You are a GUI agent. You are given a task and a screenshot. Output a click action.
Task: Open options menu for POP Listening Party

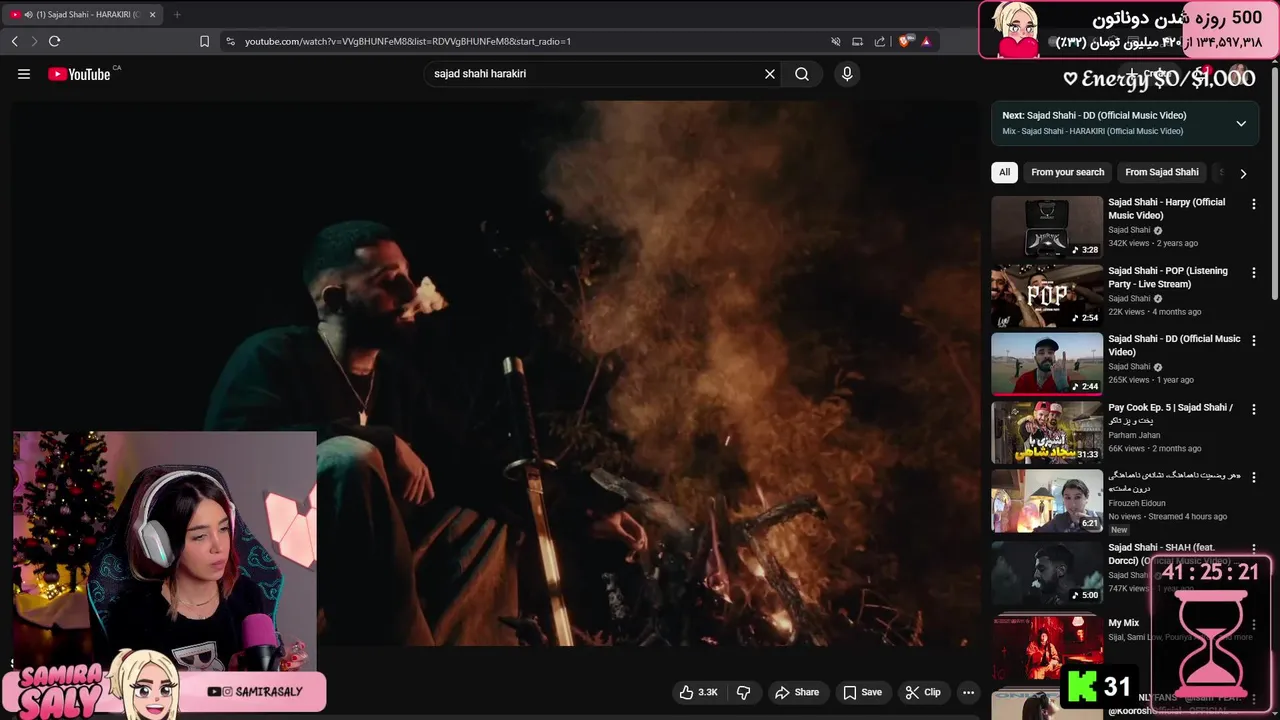point(1253,272)
